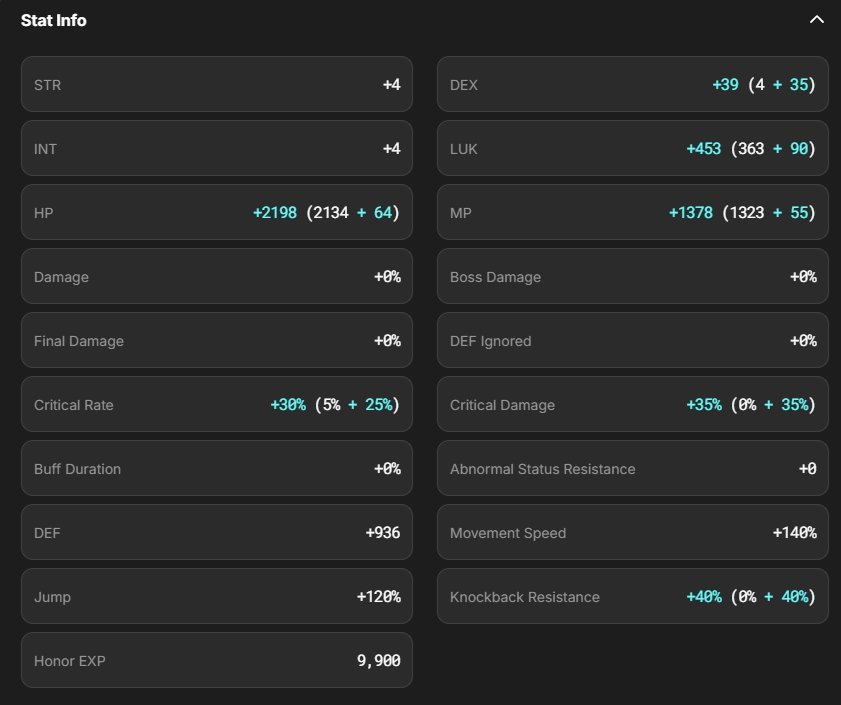Open the HP stat row
Screen dimensions: 841x705
pyautogui.click(x=216, y=213)
